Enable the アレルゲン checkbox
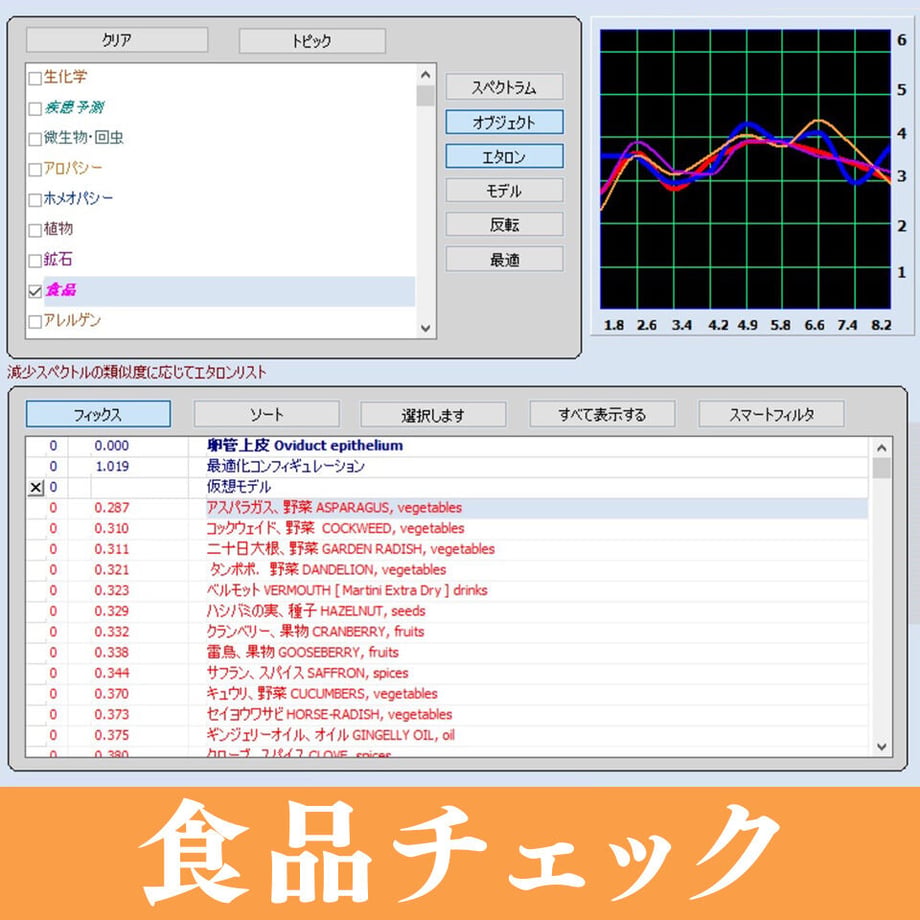This screenshot has width=920, height=920. coord(35,322)
